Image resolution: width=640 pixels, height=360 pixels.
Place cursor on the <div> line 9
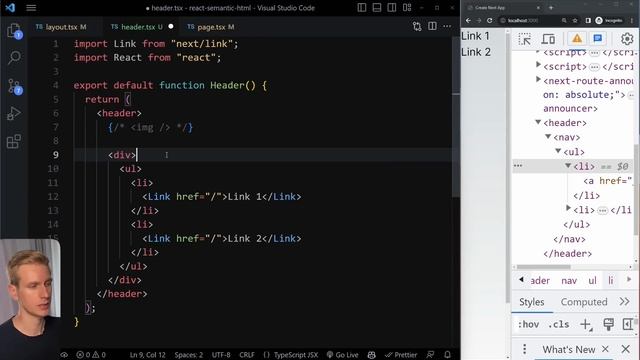click(x=122, y=155)
